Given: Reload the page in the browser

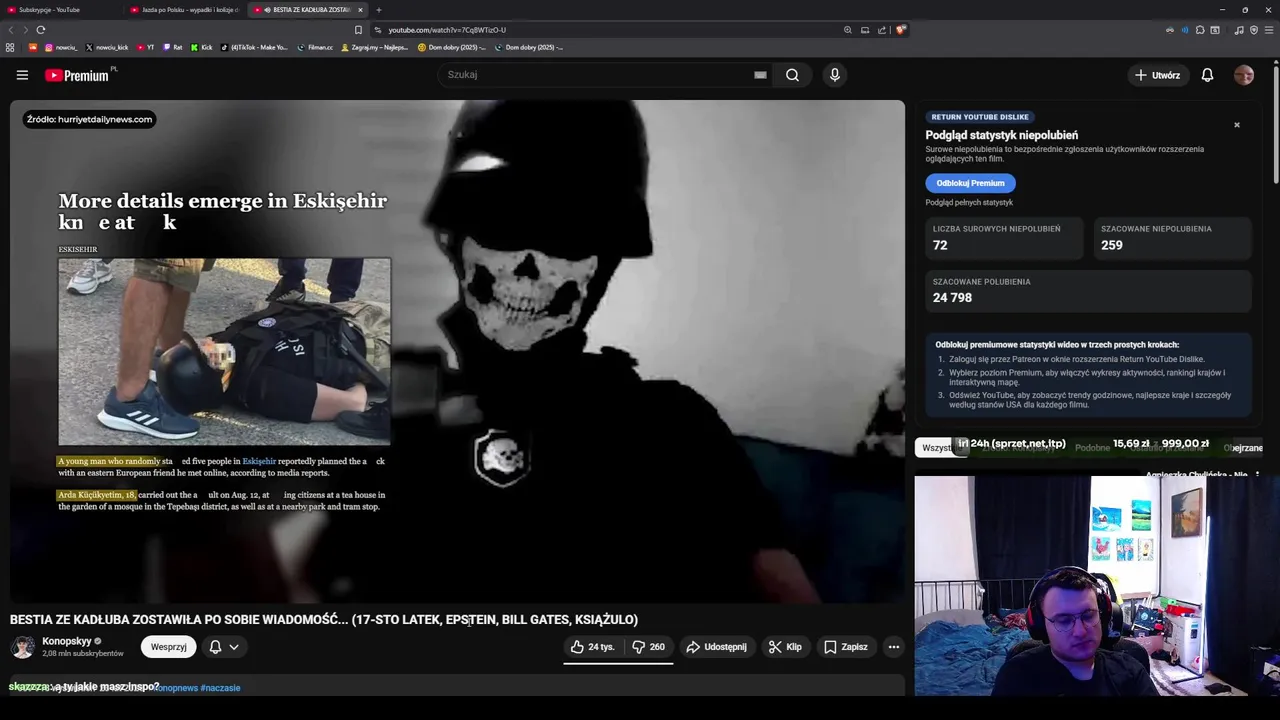Looking at the screenshot, I should [x=40, y=30].
